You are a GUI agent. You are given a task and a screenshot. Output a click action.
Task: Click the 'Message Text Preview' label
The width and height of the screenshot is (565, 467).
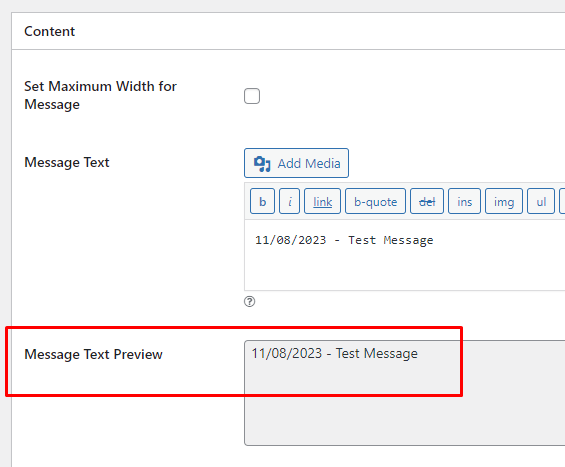93,354
